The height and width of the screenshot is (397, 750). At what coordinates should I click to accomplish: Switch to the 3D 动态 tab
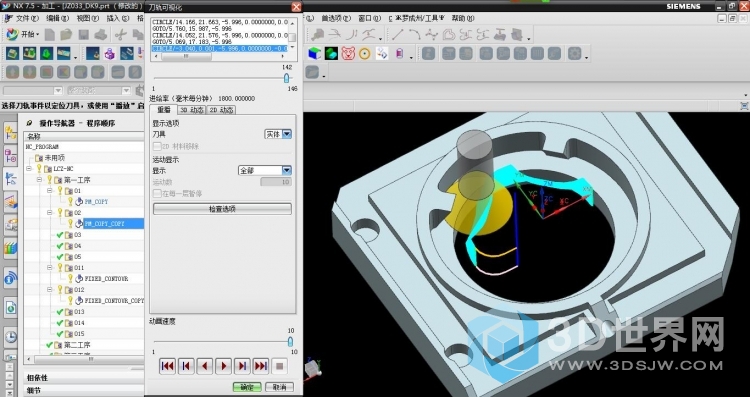coord(191,110)
